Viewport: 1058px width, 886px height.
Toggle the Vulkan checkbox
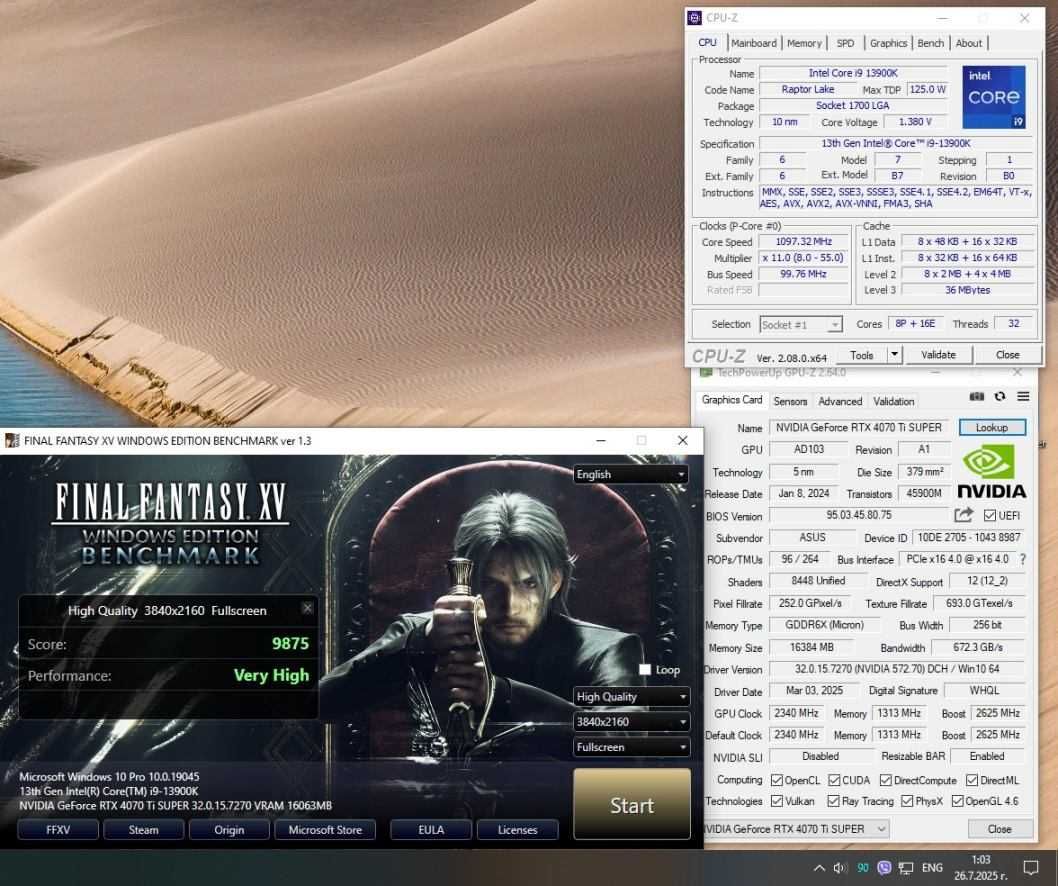pyautogui.click(x=777, y=801)
